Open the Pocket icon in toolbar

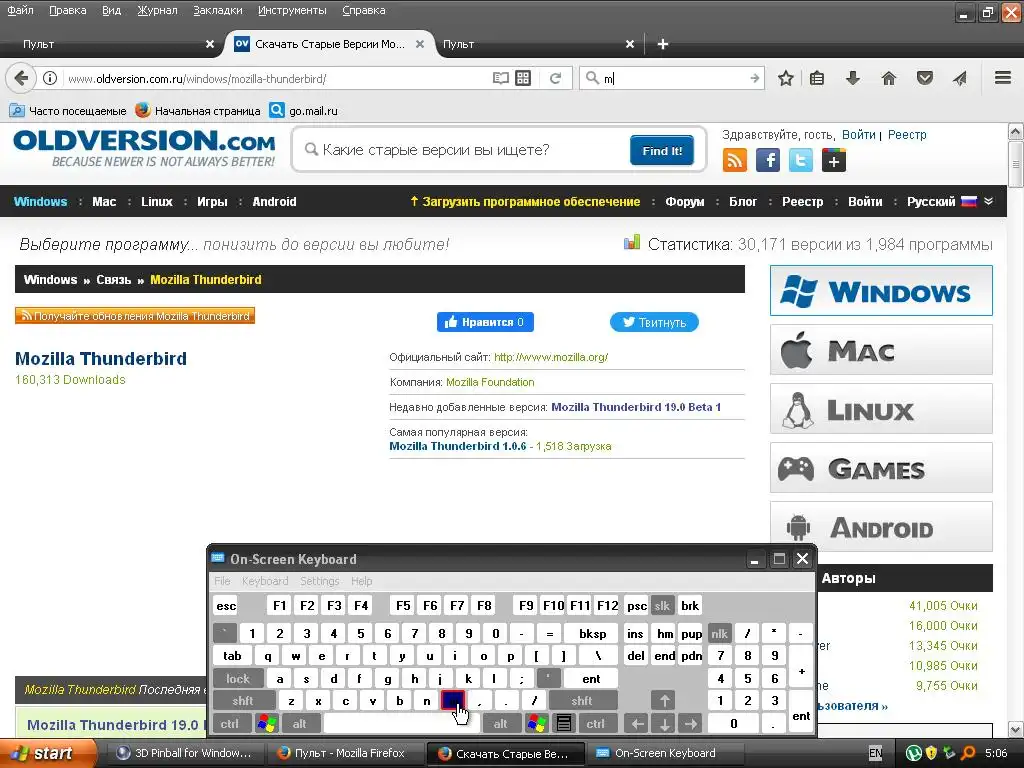coord(925,78)
